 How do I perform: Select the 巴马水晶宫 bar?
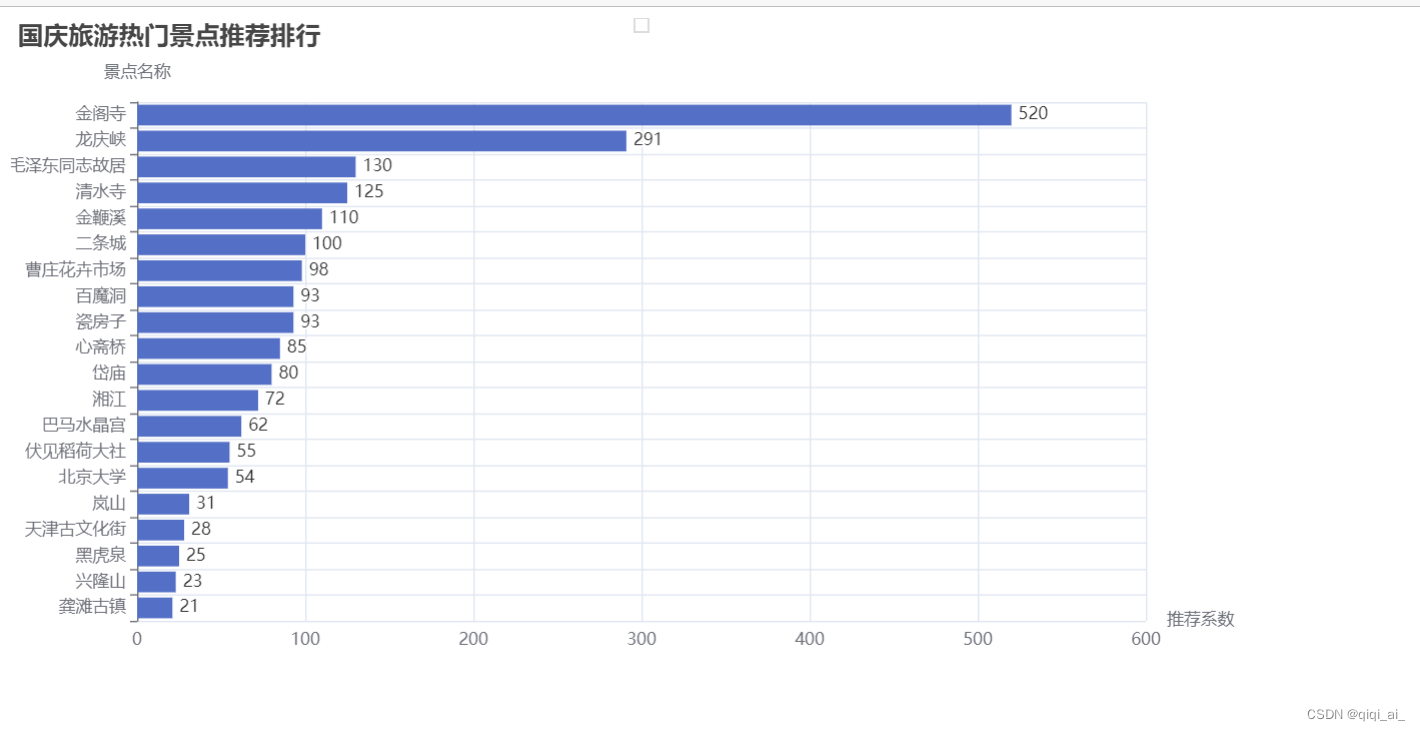pyautogui.click(x=189, y=426)
